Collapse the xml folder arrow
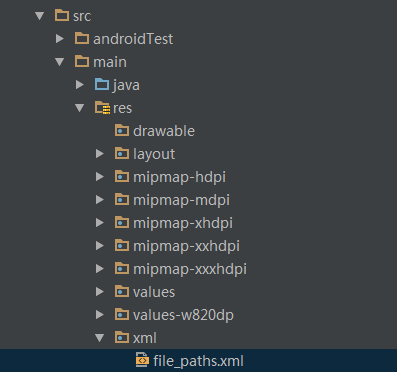The height and width of the screenshot is (372, 397). [100, 338]
